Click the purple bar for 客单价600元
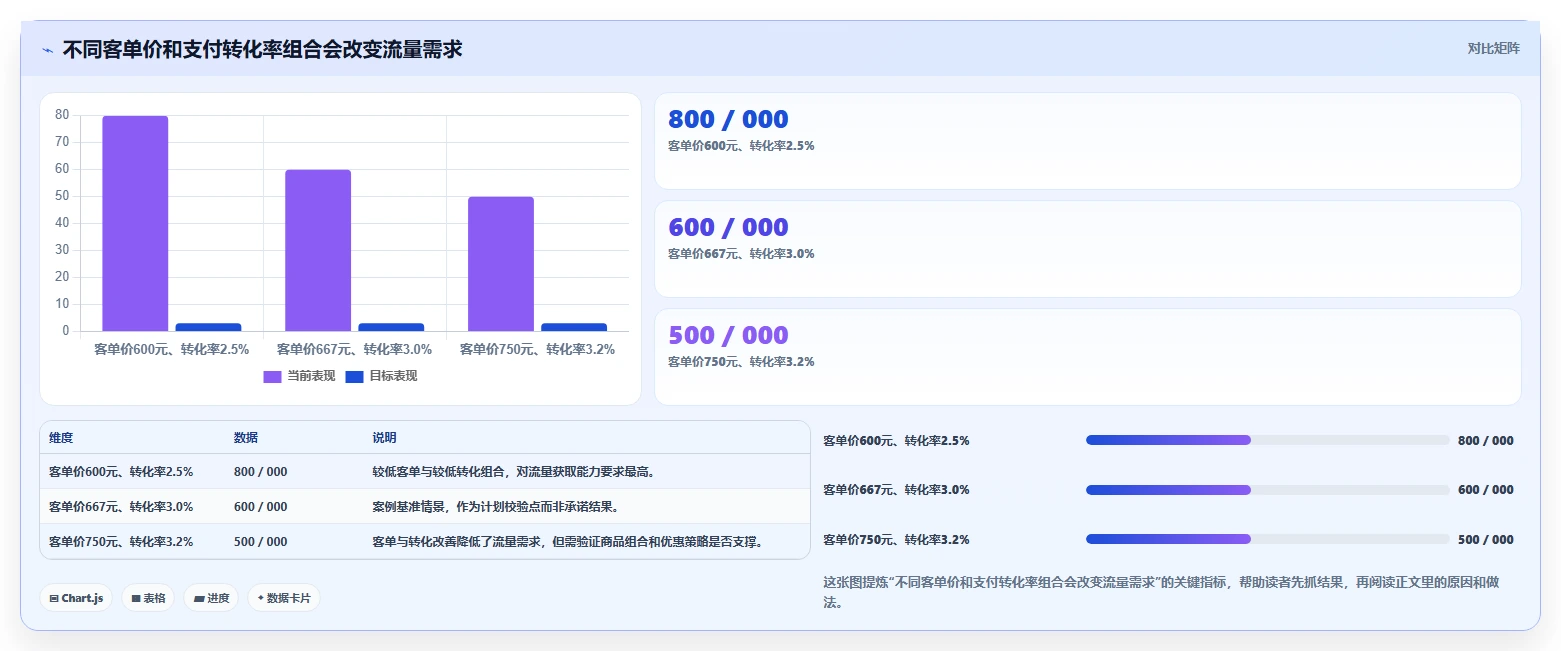This screenshot has width=1561, height=651. point(135,223)
